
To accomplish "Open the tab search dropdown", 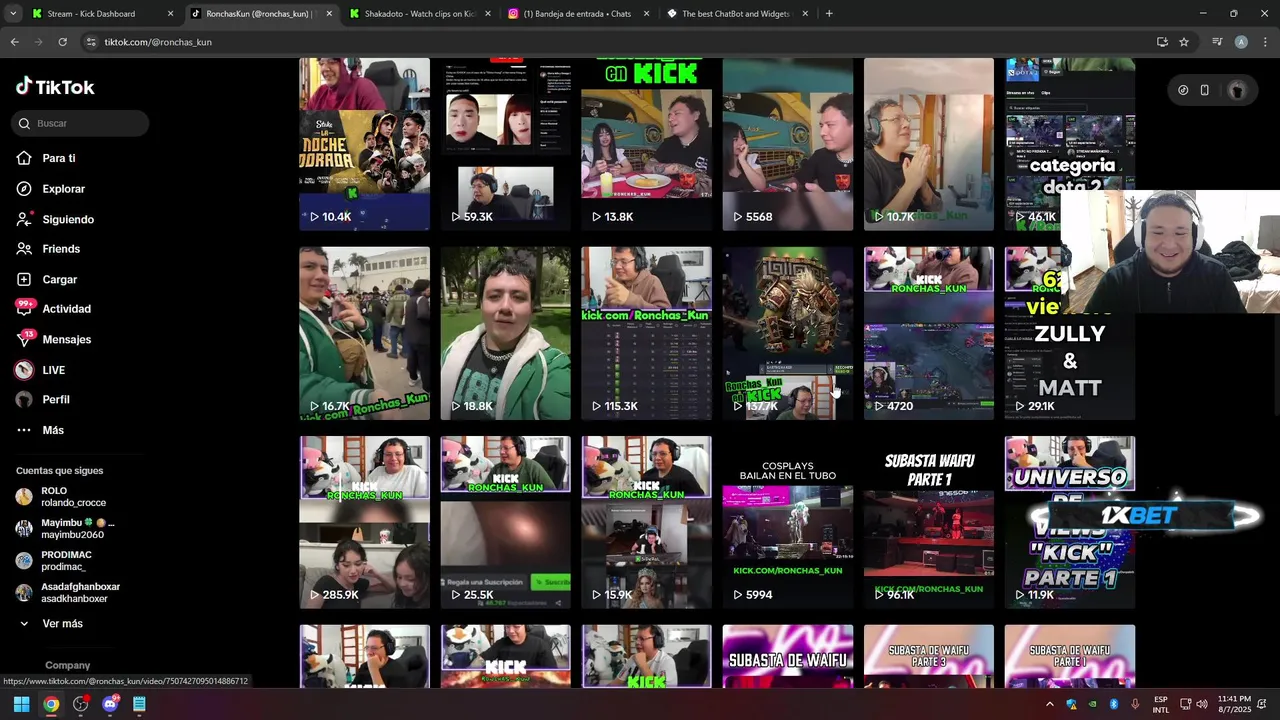I will point(12,14).
